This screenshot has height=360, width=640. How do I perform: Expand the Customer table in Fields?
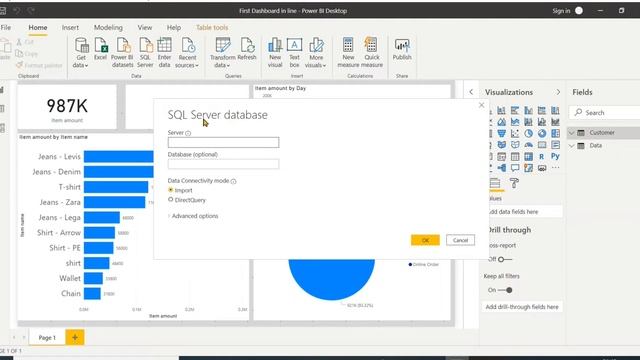[x=572, y=133]
